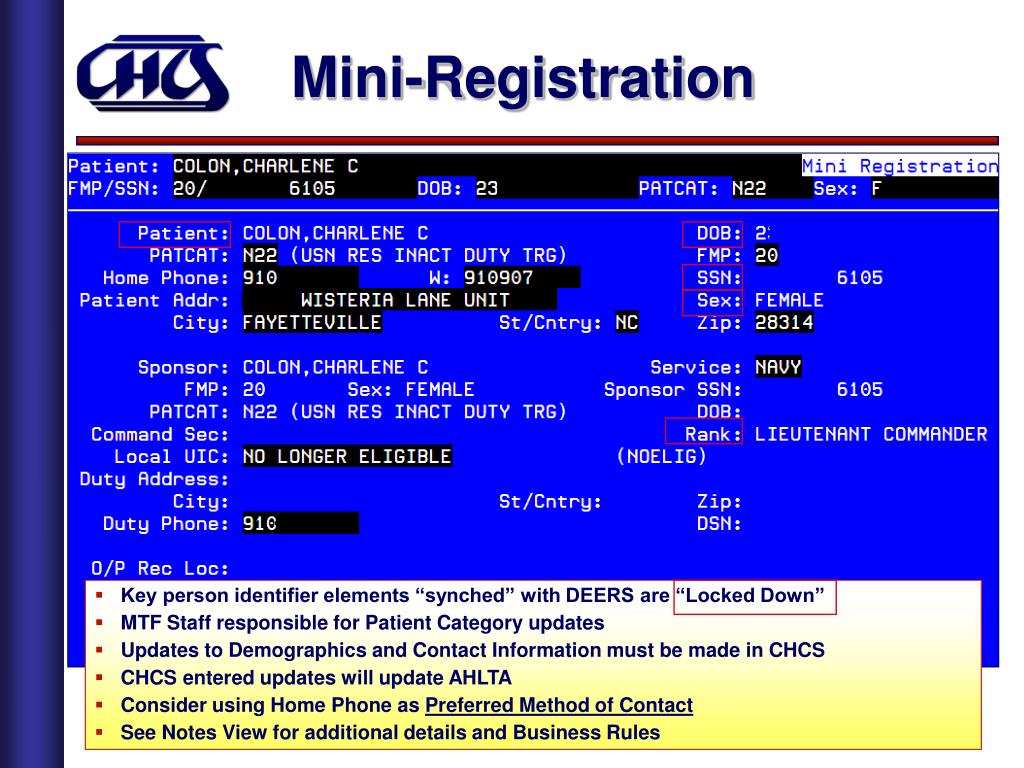Click the Duty Address label
This screenshot has width=1024, height=768.
pyautogui.click(x=154, y=479)
